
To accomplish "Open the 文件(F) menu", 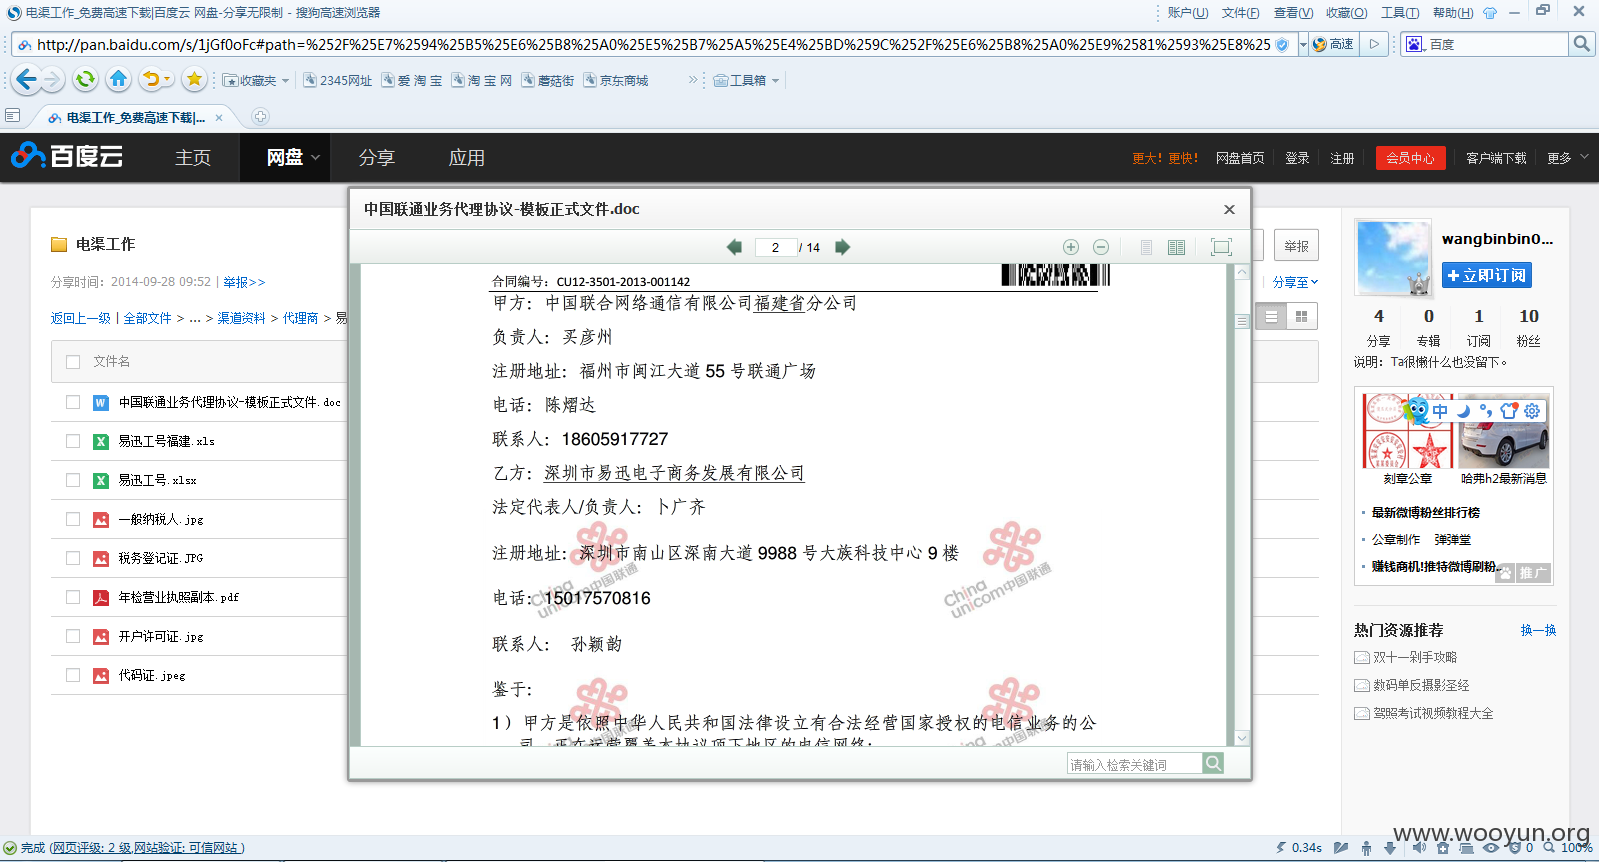I will [1240, 13].
